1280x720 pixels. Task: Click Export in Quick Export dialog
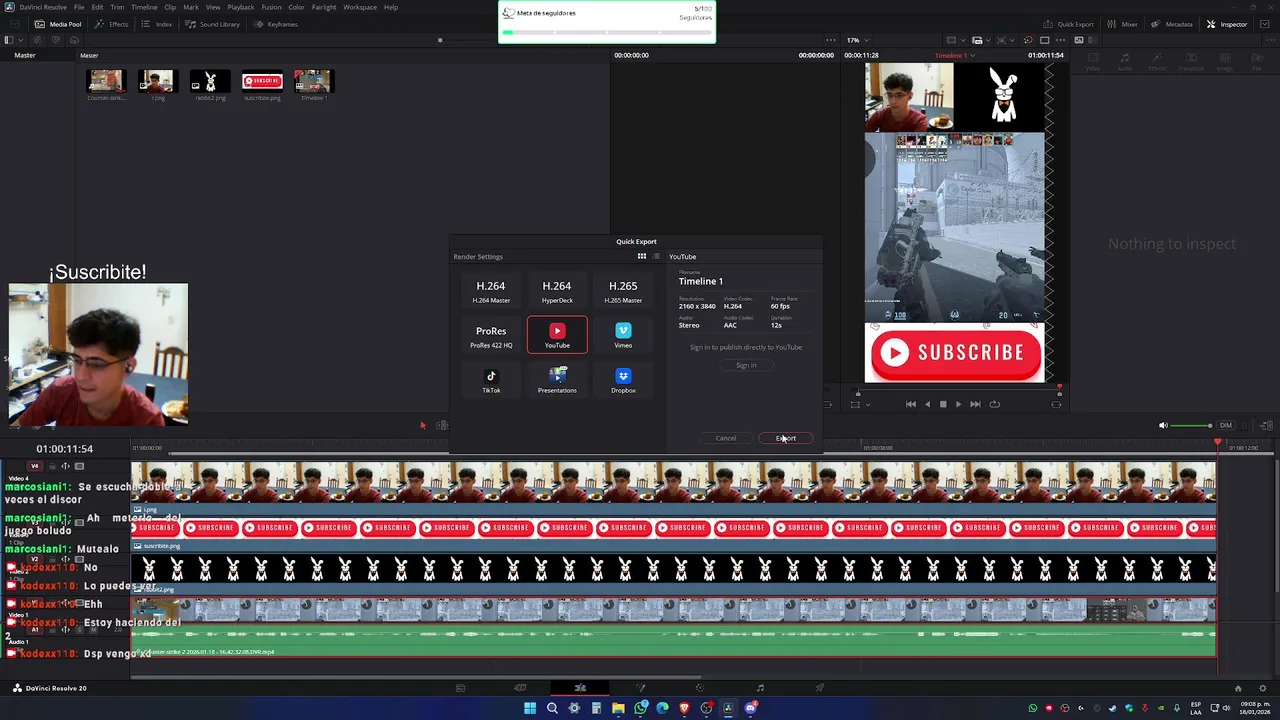coord(786,438)
